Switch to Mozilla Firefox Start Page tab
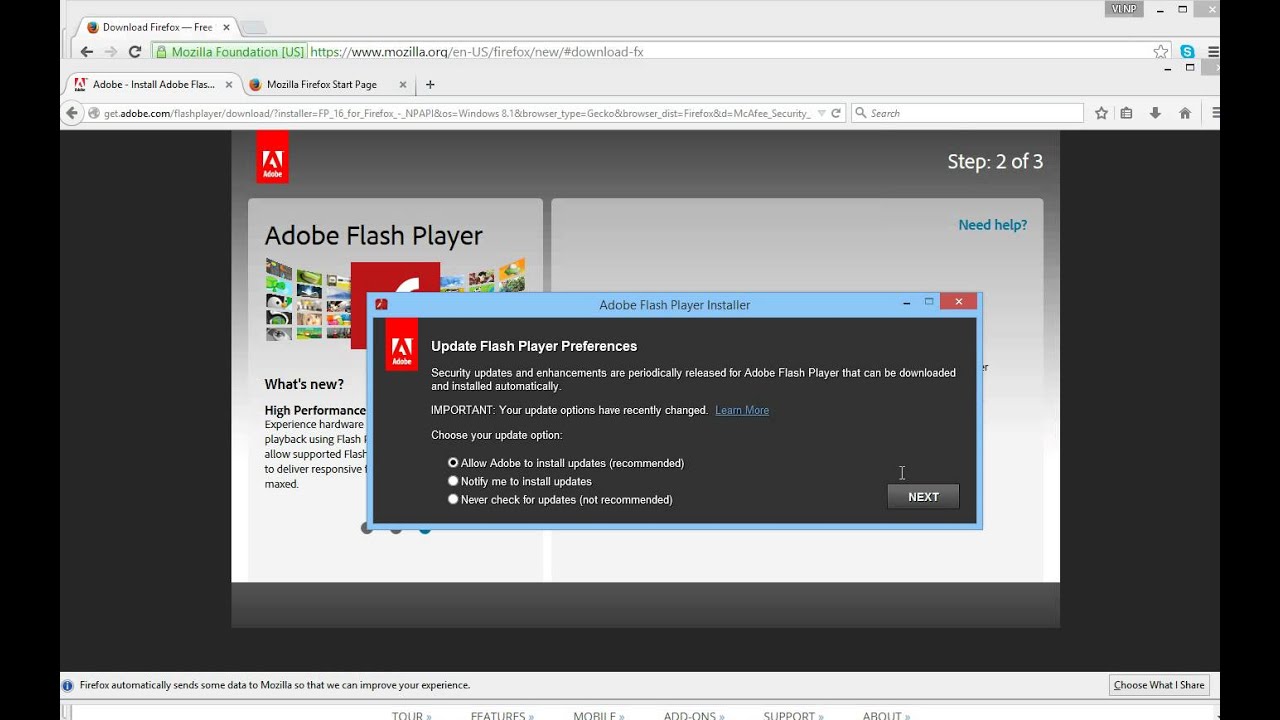Viewport: 1280px width, 720px height. pos(322,85)
